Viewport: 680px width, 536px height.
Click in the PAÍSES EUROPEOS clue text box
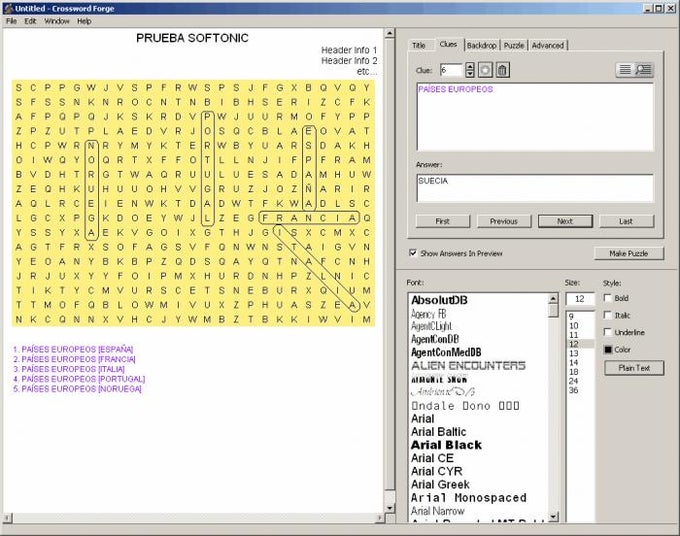point(535,117)
